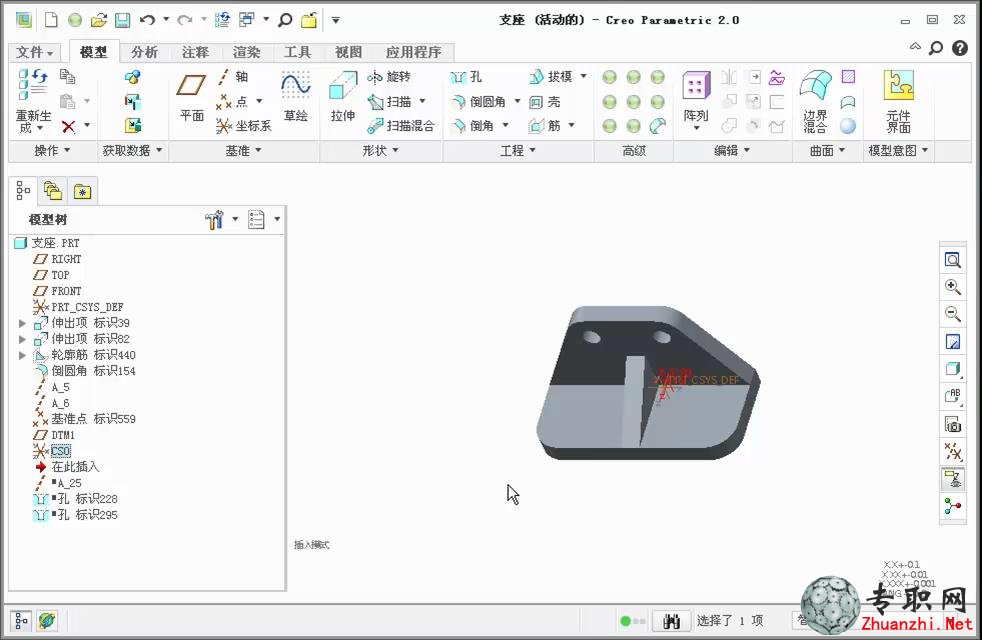Delete with the red X icon
The image size is (982, 640).
(x=68, y=126)
